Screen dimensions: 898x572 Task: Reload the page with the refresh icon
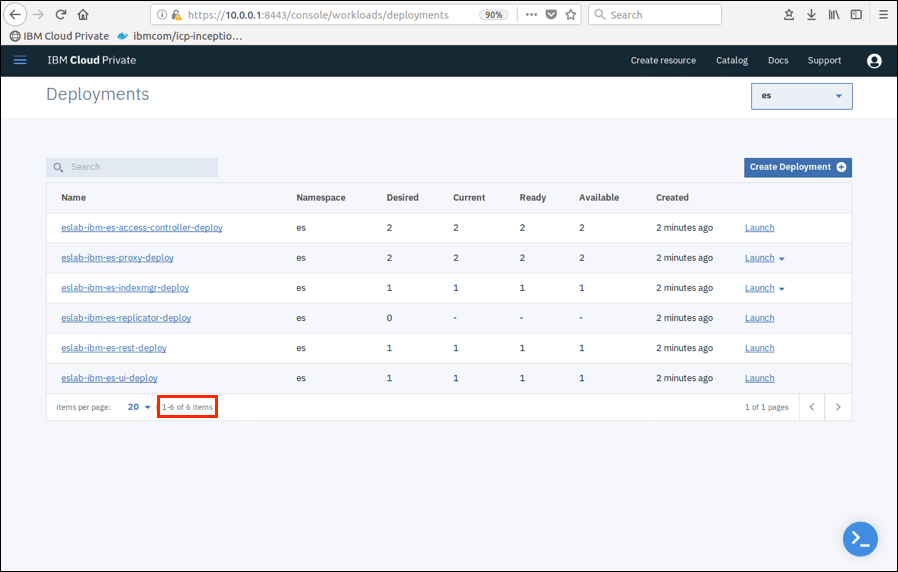[x=61, y=14]
